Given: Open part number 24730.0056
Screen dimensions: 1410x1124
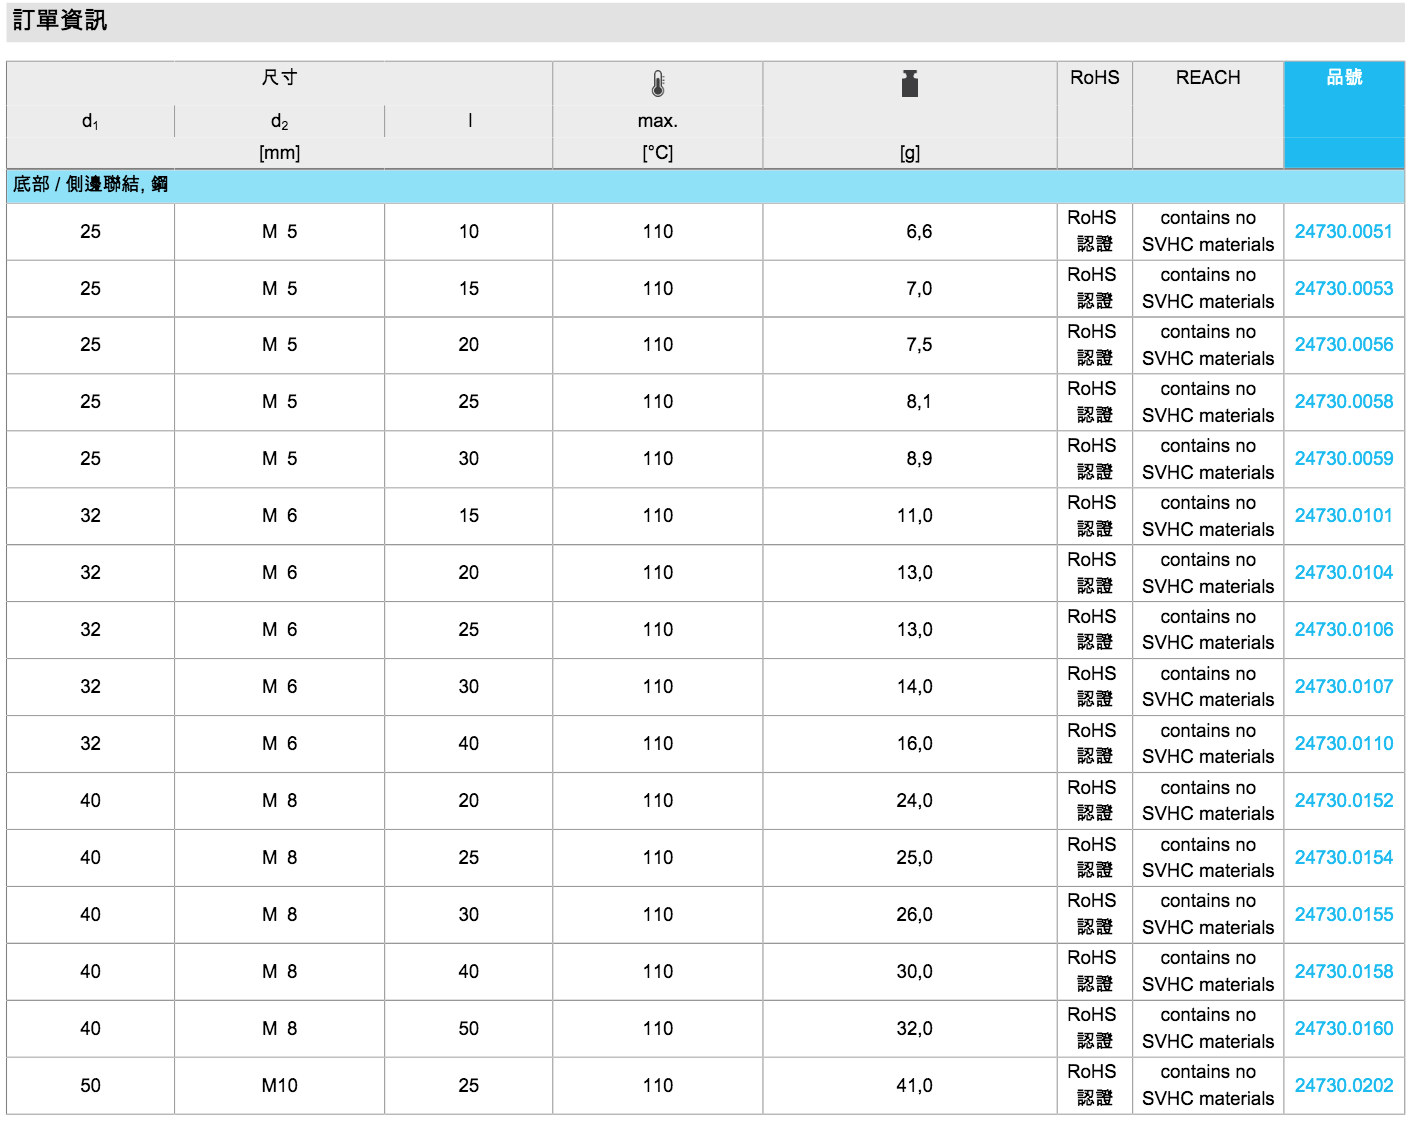Looking at the screenshot, I should [1343, 344].
